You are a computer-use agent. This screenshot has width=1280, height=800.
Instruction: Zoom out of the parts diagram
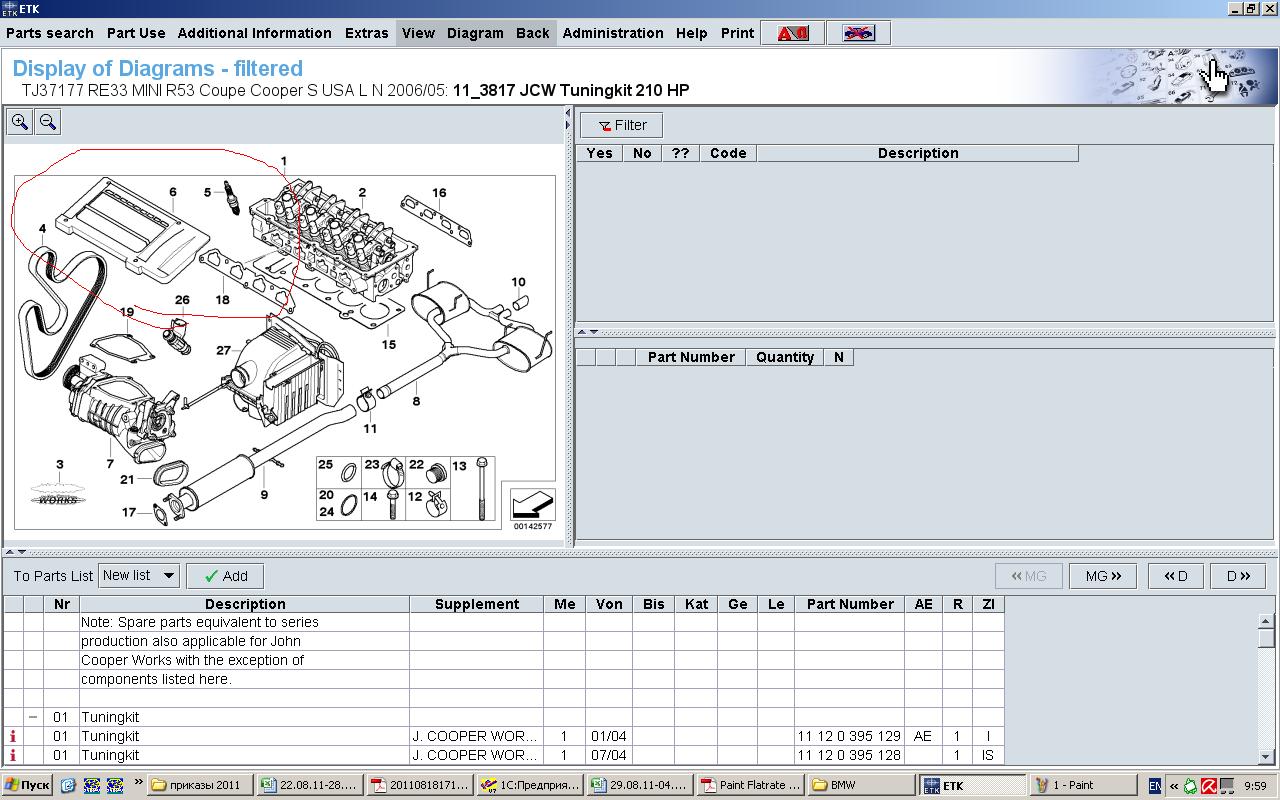[47, 122]
